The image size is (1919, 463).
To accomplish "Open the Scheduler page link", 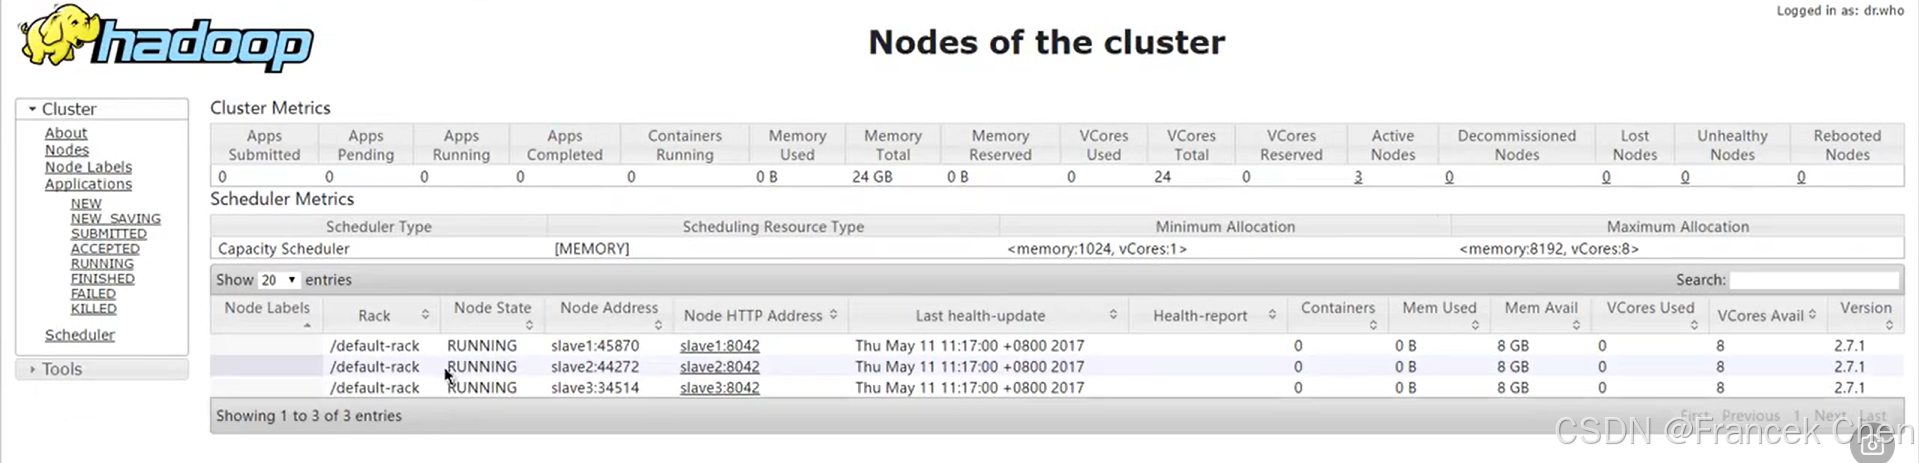I will 80,335.
